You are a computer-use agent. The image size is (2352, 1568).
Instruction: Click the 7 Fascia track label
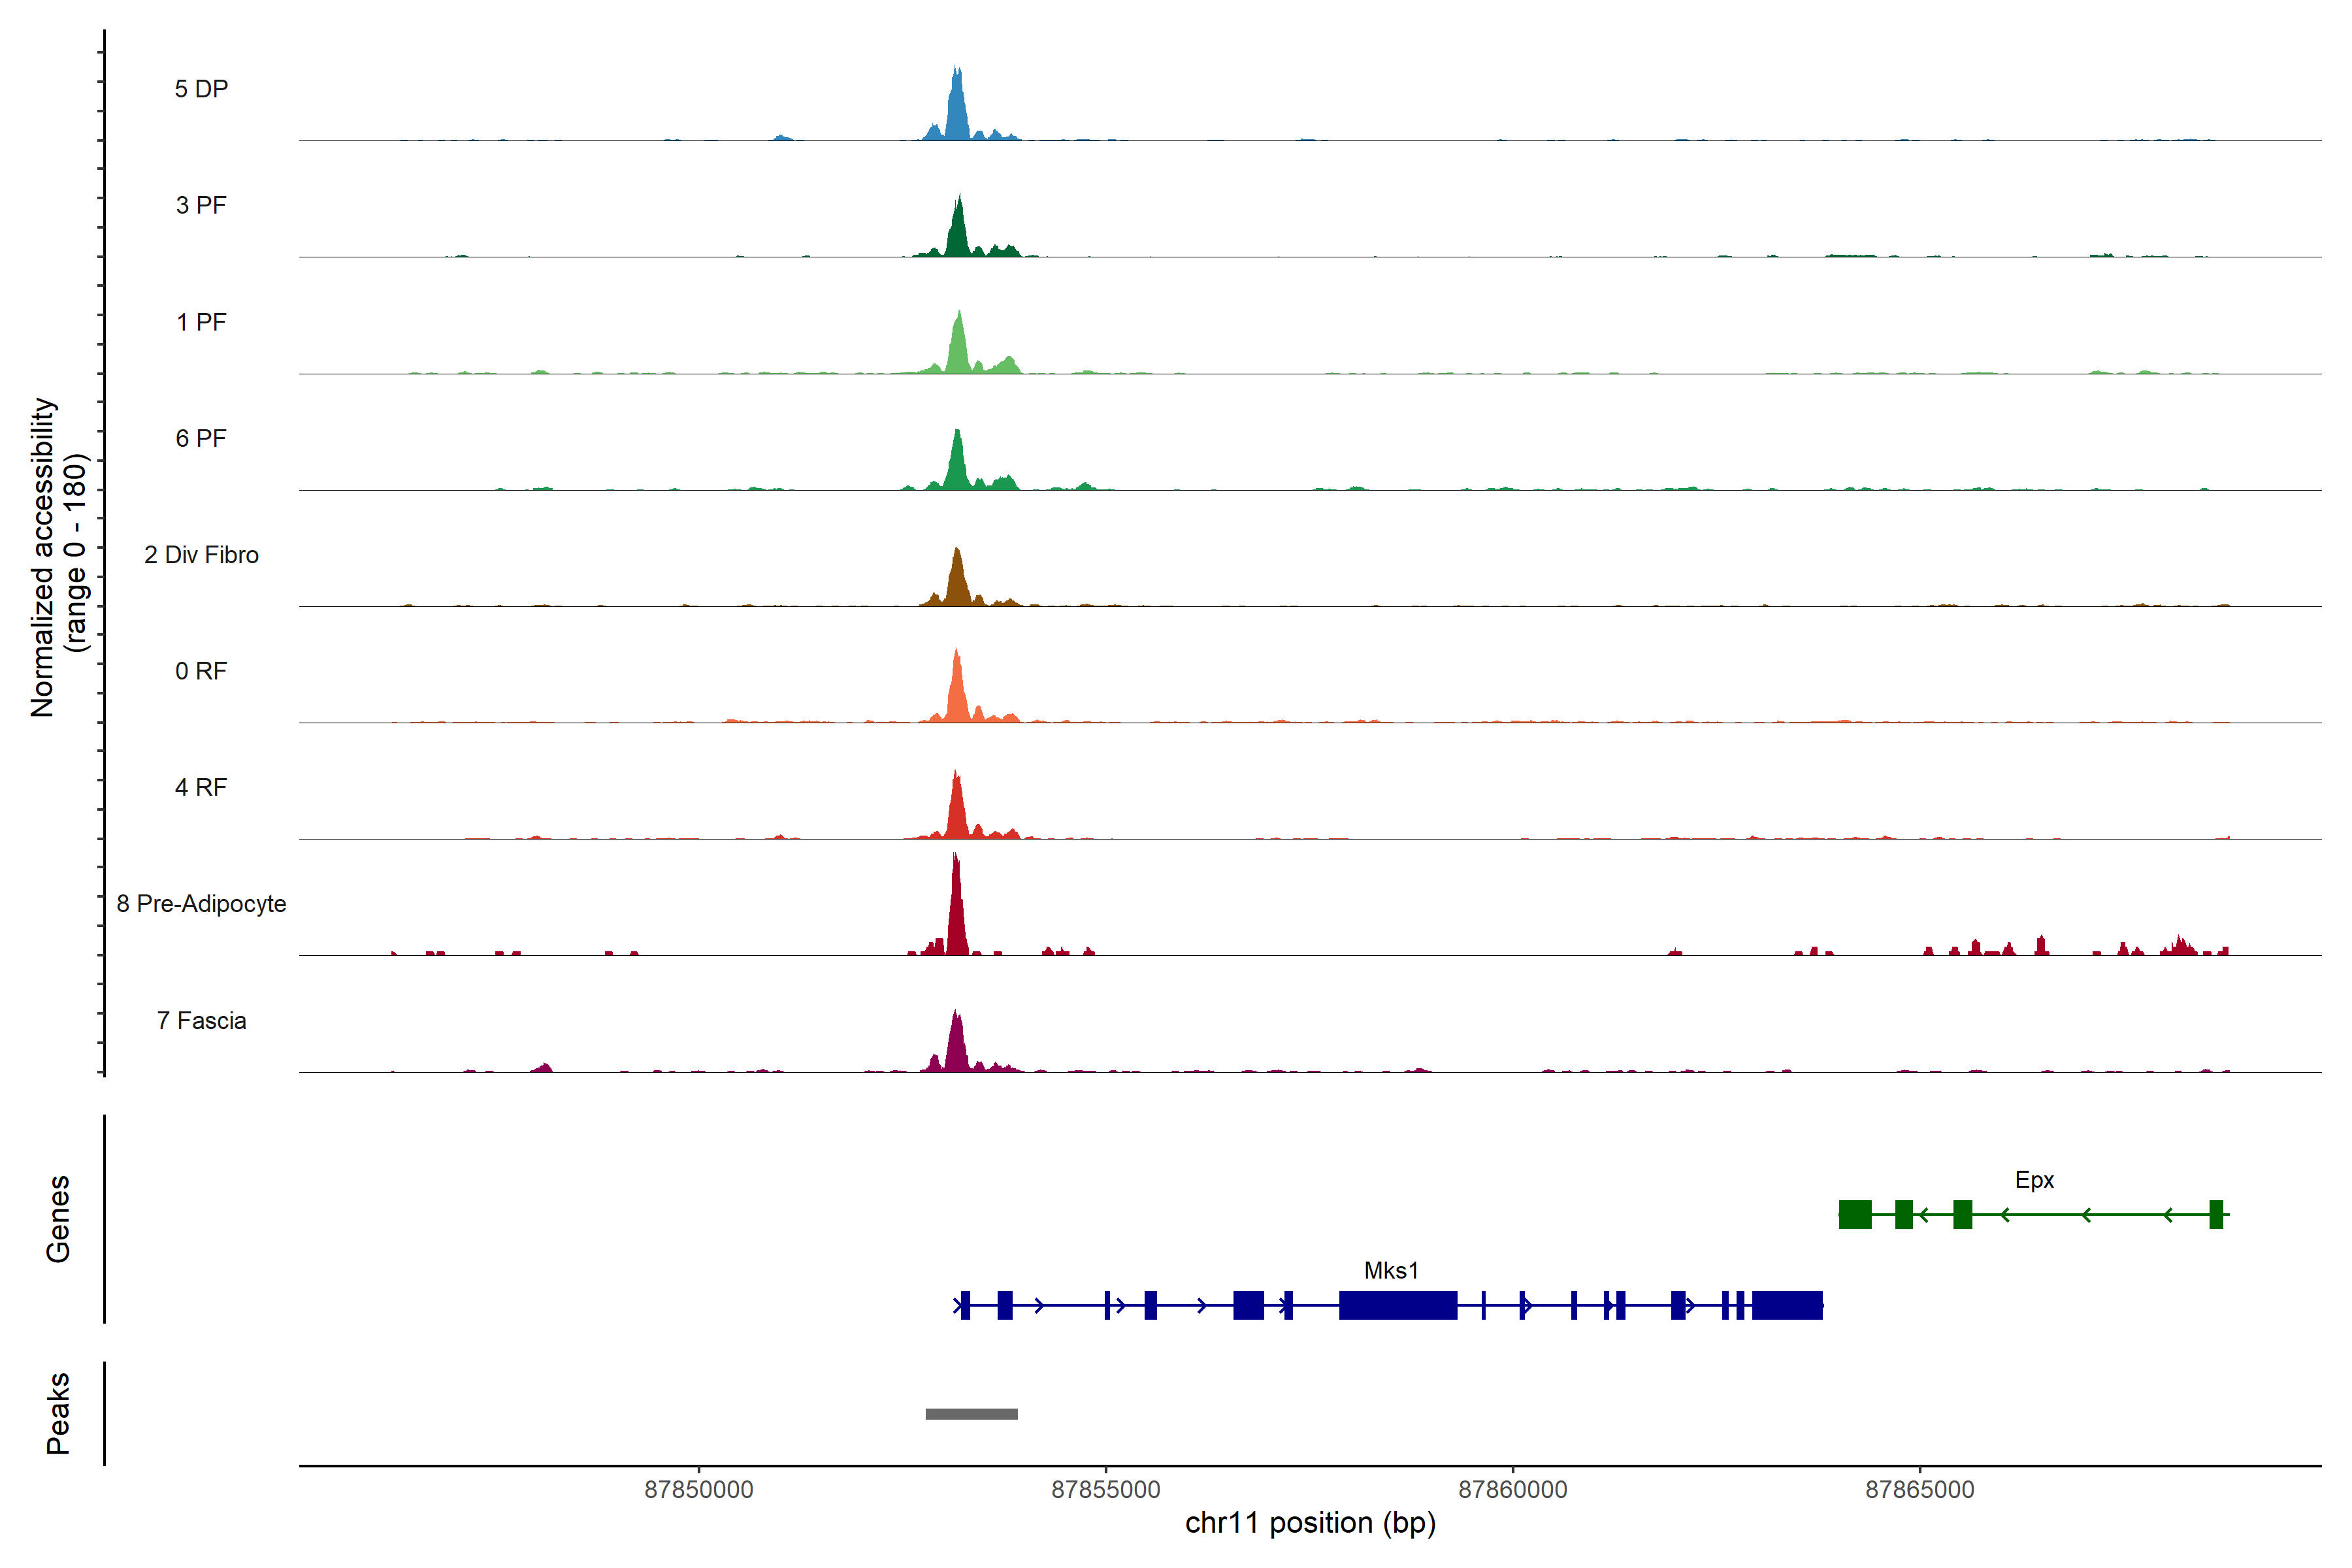[x=201, y=1020]
